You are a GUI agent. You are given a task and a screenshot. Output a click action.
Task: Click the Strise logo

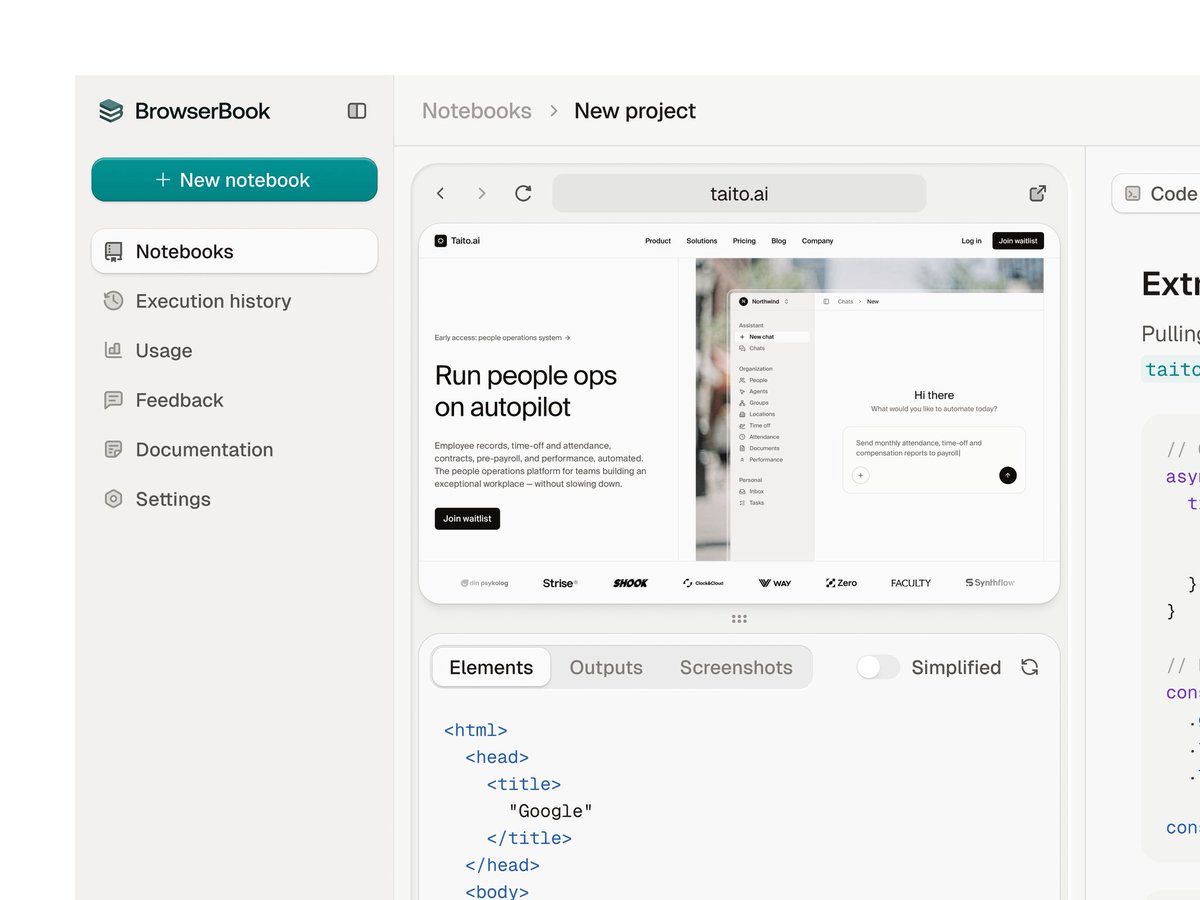coord(560,583)
